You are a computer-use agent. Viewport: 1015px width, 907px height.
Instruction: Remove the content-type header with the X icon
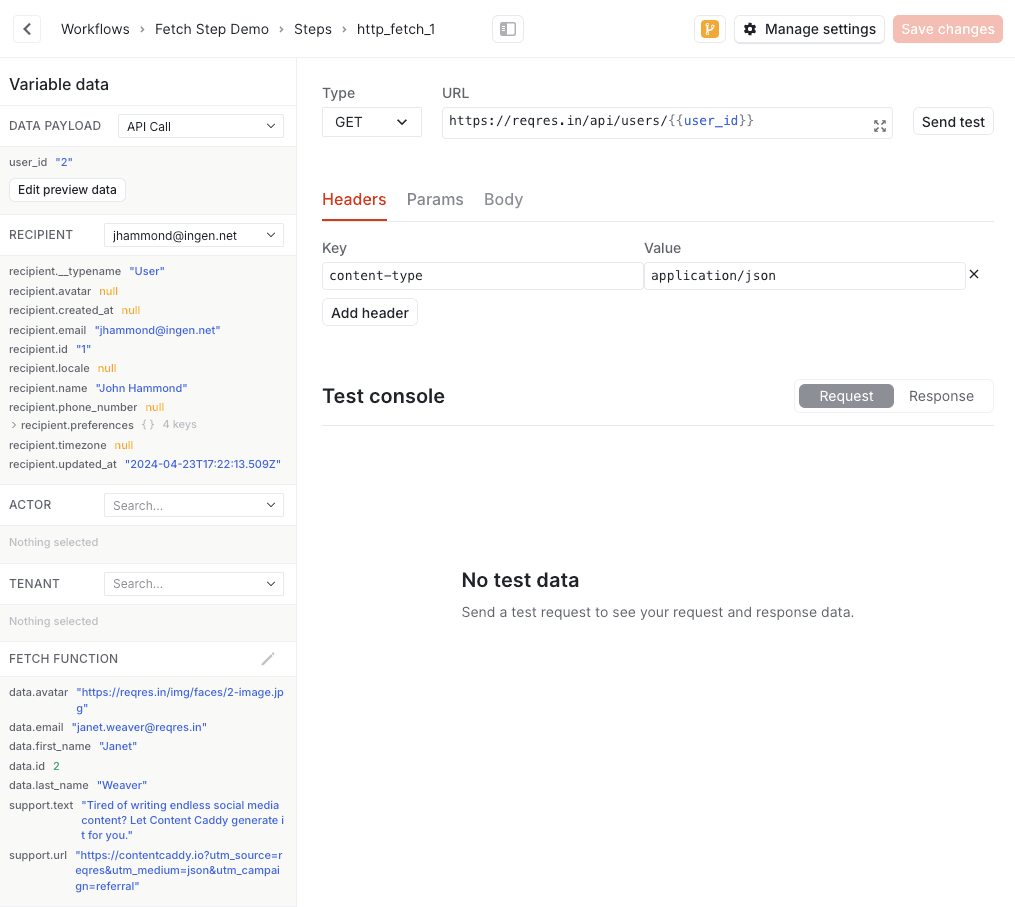(973, 273)
